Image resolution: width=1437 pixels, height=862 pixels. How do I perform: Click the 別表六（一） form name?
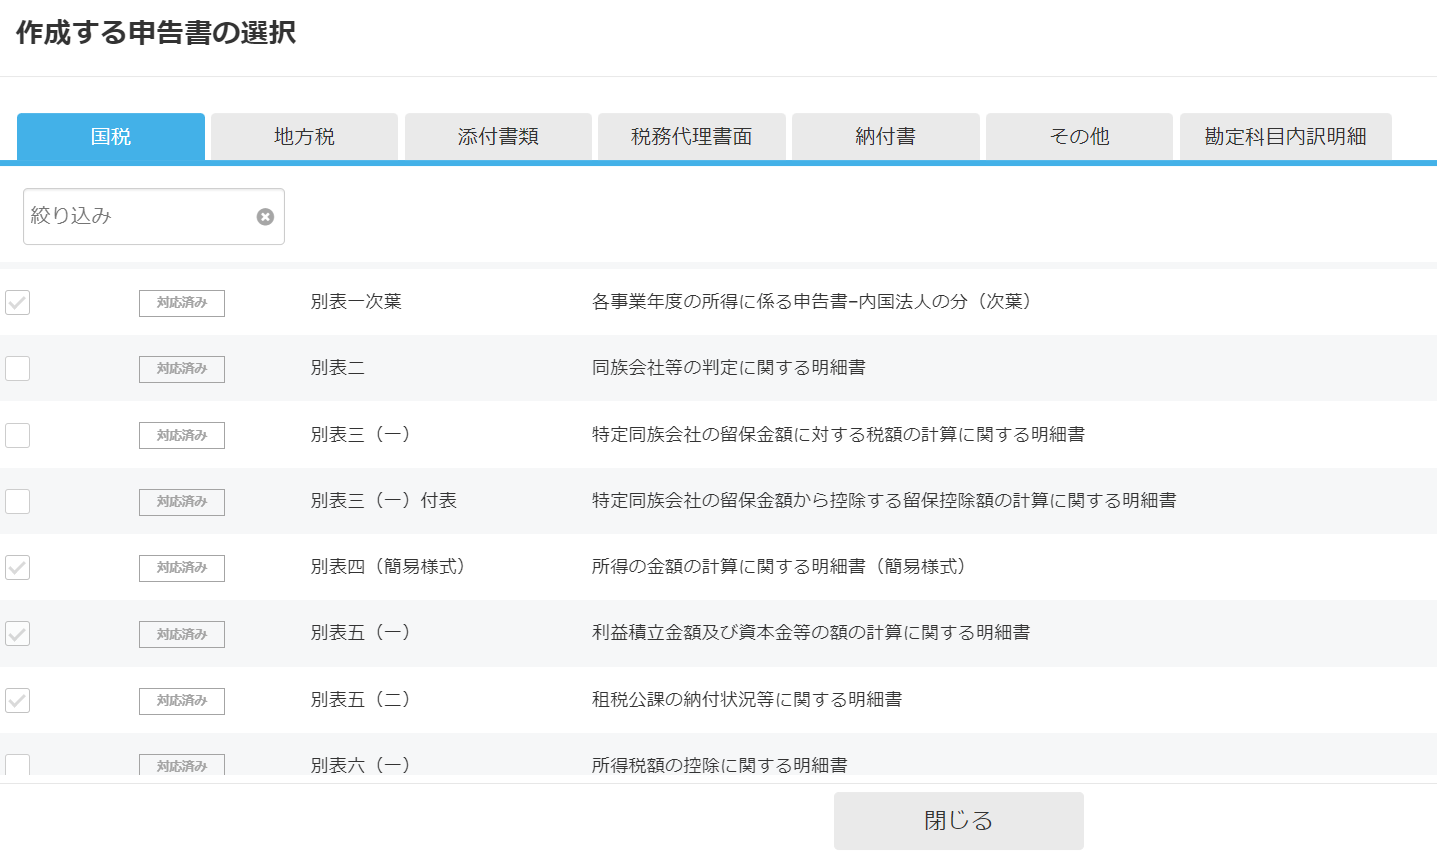pyautogui.click(x=361, y=765)
